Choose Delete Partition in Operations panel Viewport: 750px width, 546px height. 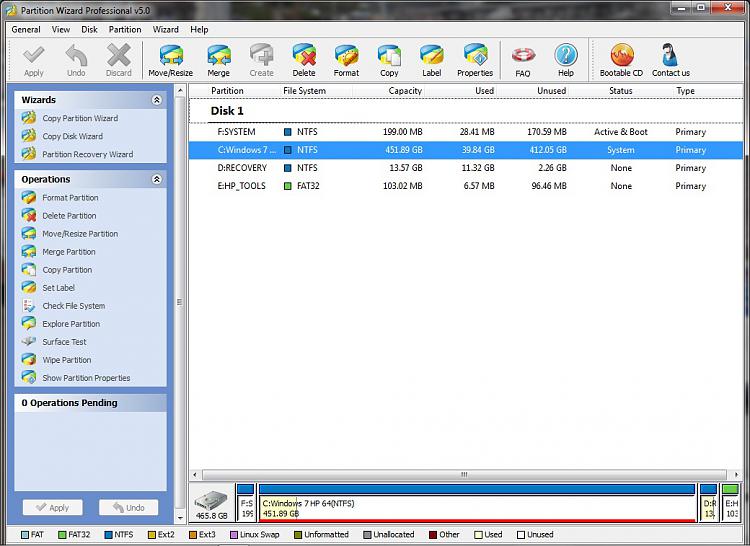(x=69, y=216)
